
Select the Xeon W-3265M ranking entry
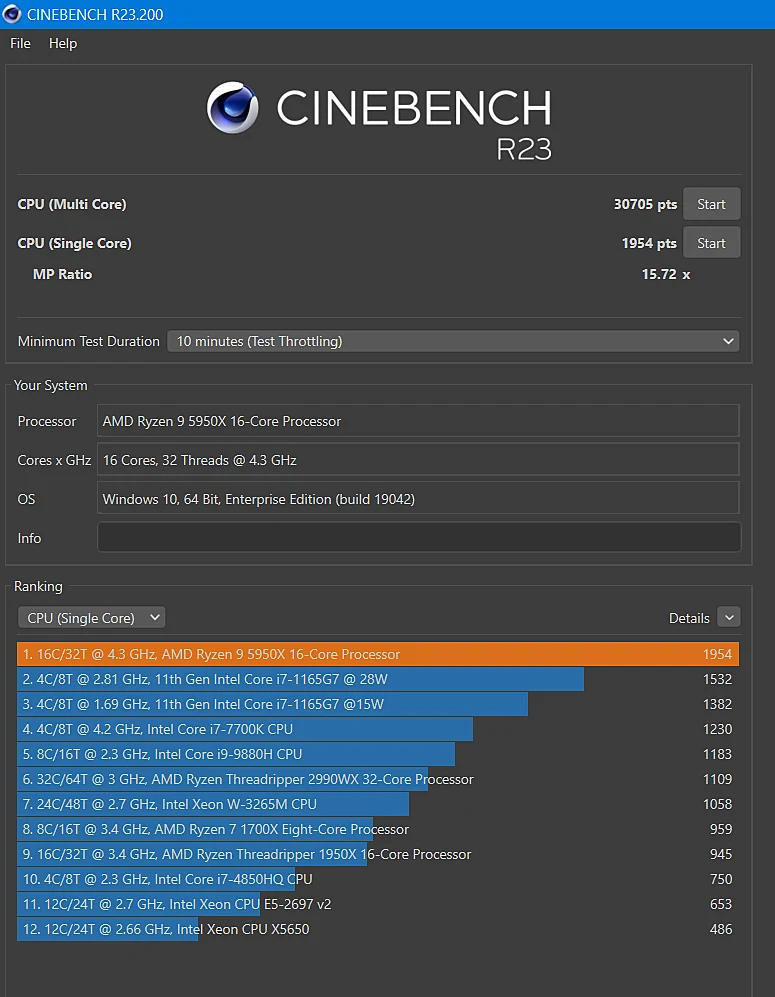click(x=378, y=804)
